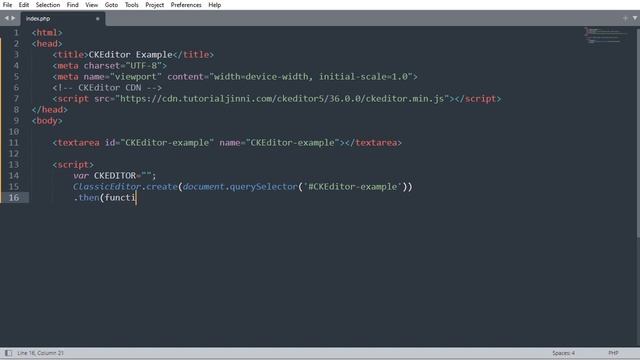The image size is (640, 360).
Task: Click the opening <body> tag
Action: point(47,121)
